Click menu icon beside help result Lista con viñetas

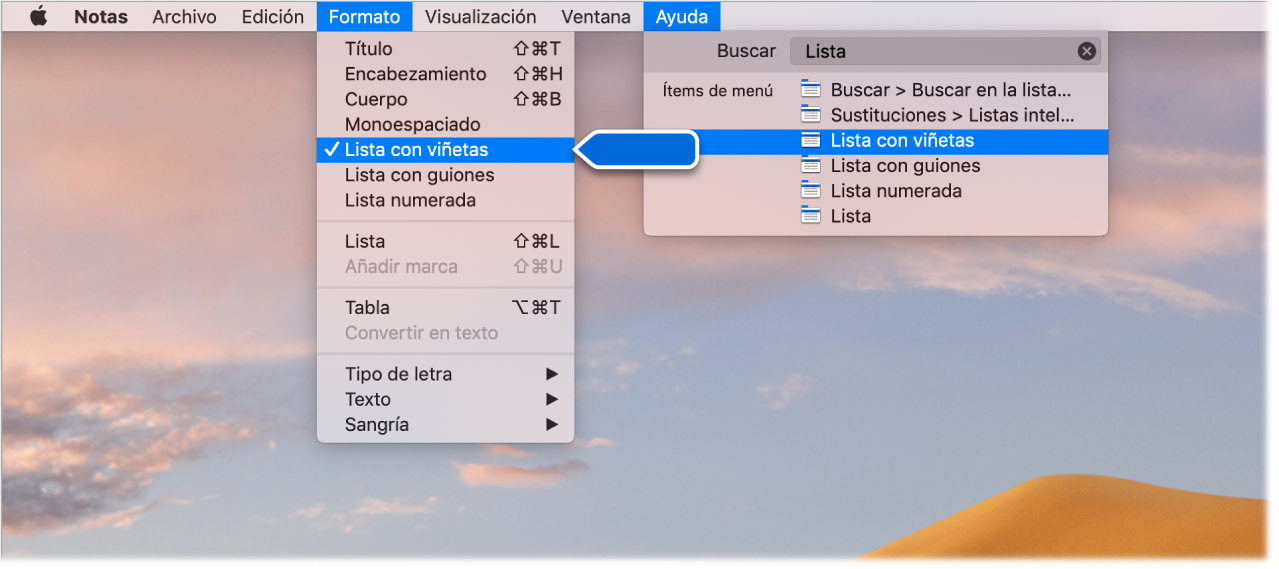click(811, 141)
